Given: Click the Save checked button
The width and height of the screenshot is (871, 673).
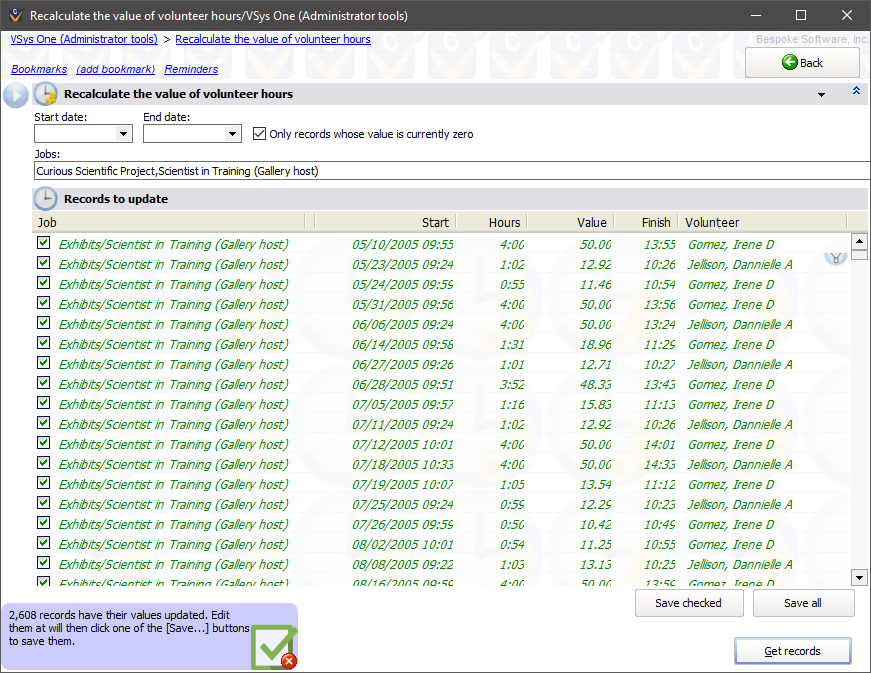Looking at the screenshot, I should [690, 603].
